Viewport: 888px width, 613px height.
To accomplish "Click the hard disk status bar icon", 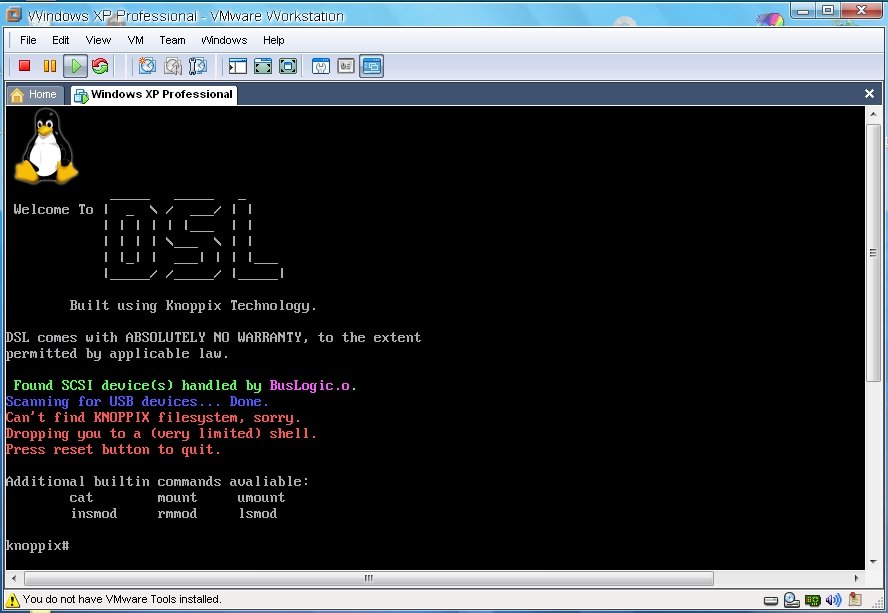I will coord(771,601).
